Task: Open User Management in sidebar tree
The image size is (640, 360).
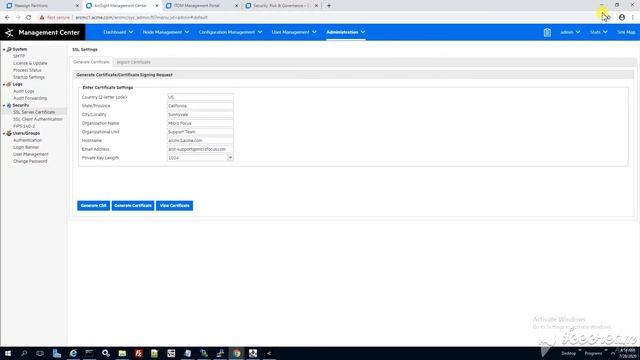Action: click(31, 154)
